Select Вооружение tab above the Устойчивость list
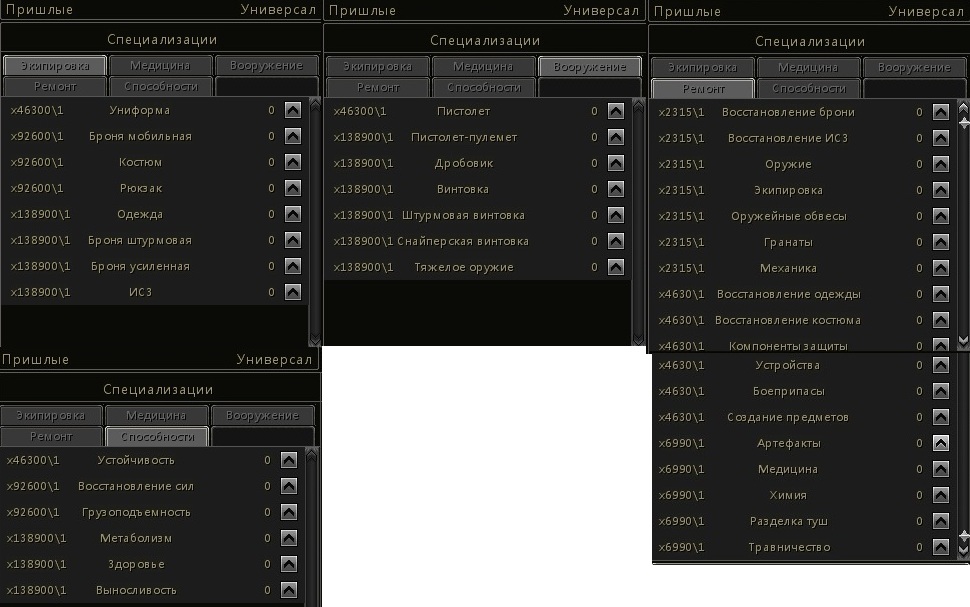This screenshot has height=607, width=970. pyautogui.click(x=262, y=415)
